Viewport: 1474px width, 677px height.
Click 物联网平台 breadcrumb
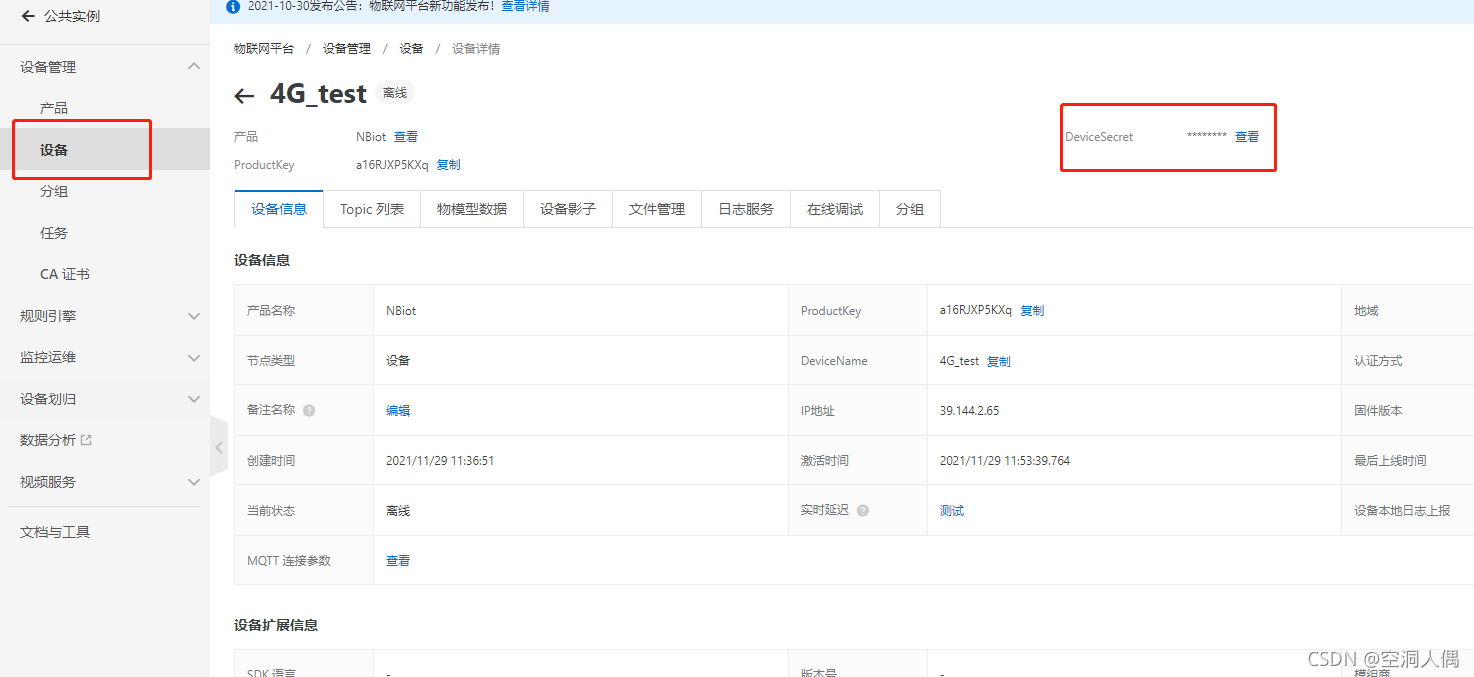point(264,48)
